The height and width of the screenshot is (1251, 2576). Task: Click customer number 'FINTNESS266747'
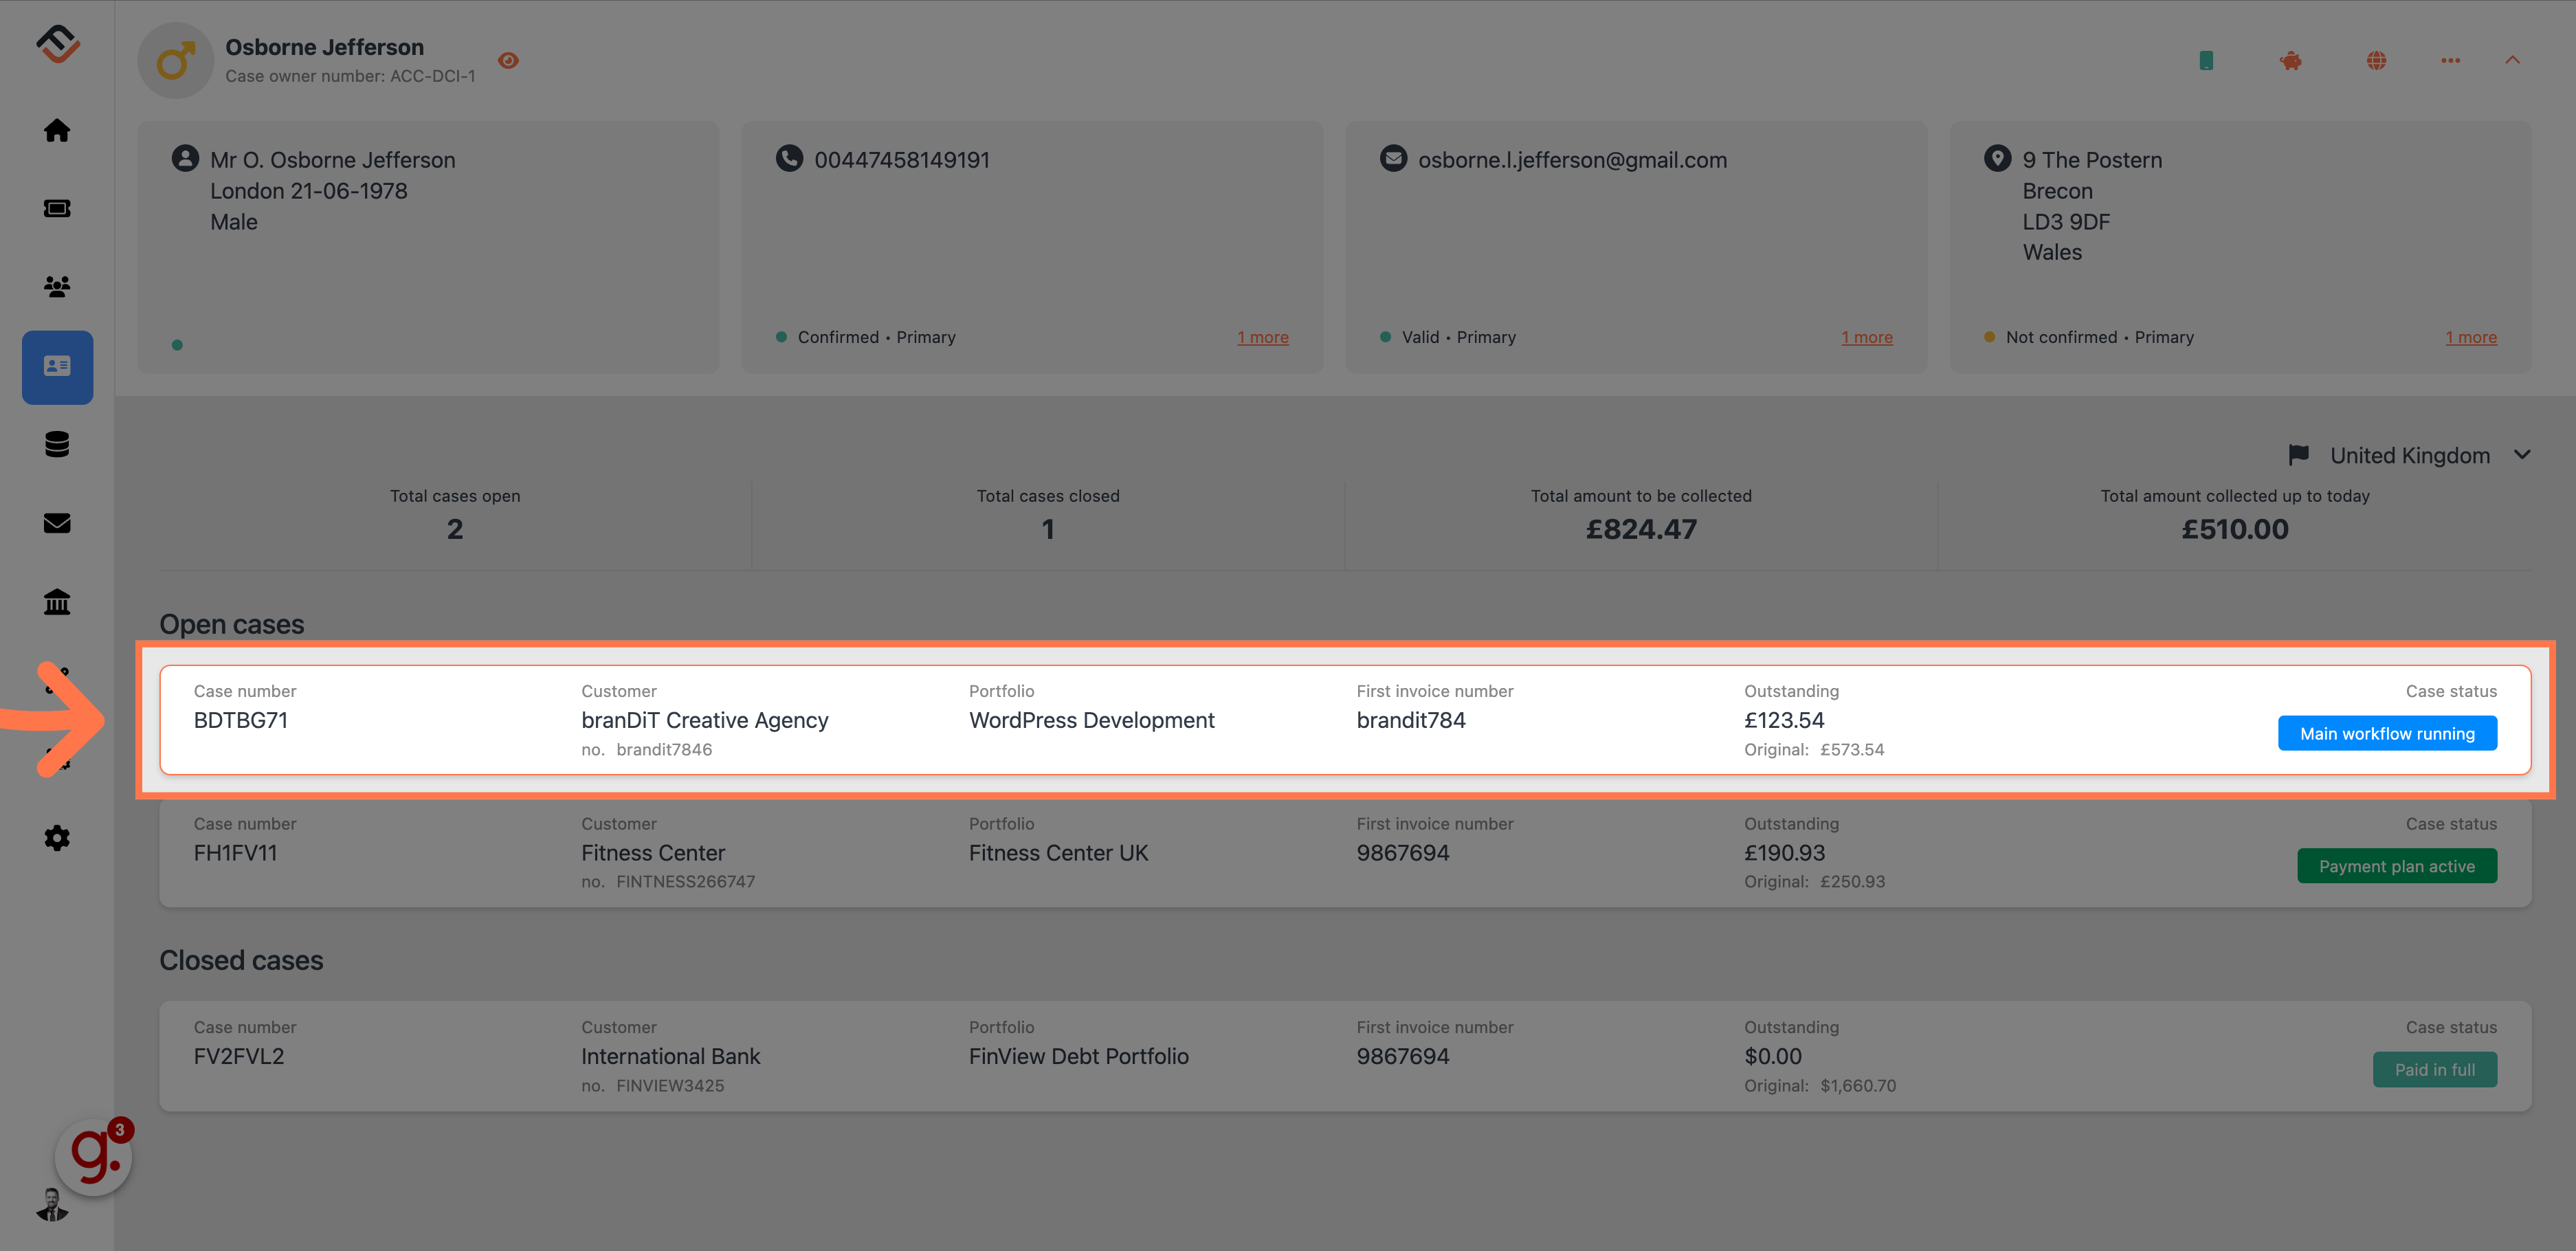686,882
